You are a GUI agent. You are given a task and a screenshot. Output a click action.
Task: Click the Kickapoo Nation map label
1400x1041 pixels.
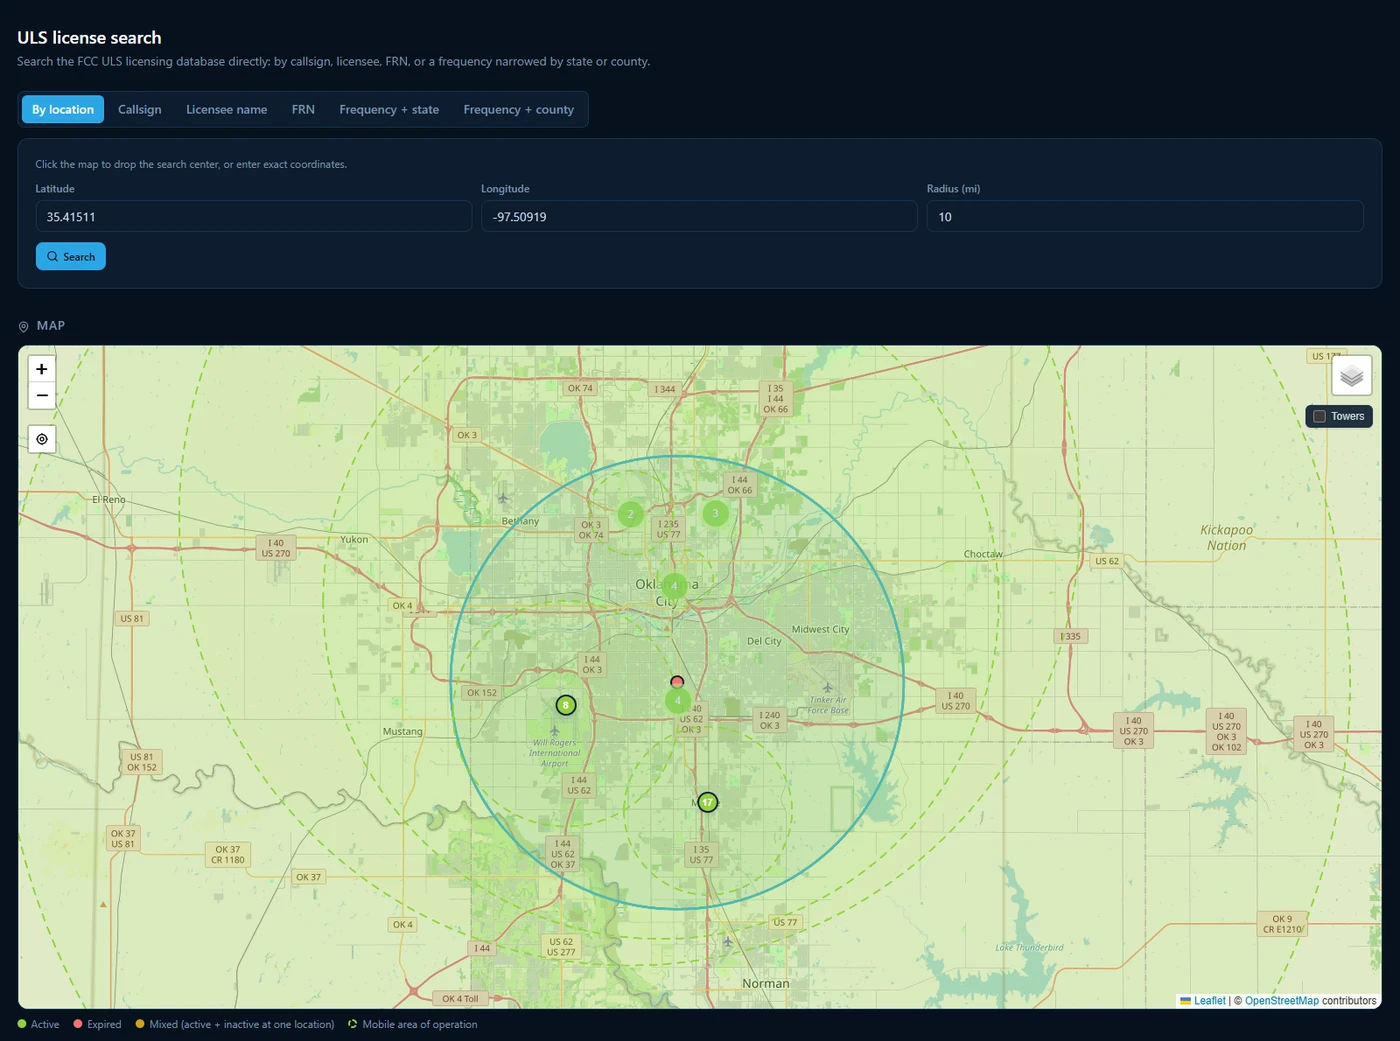coord(1227,538)
